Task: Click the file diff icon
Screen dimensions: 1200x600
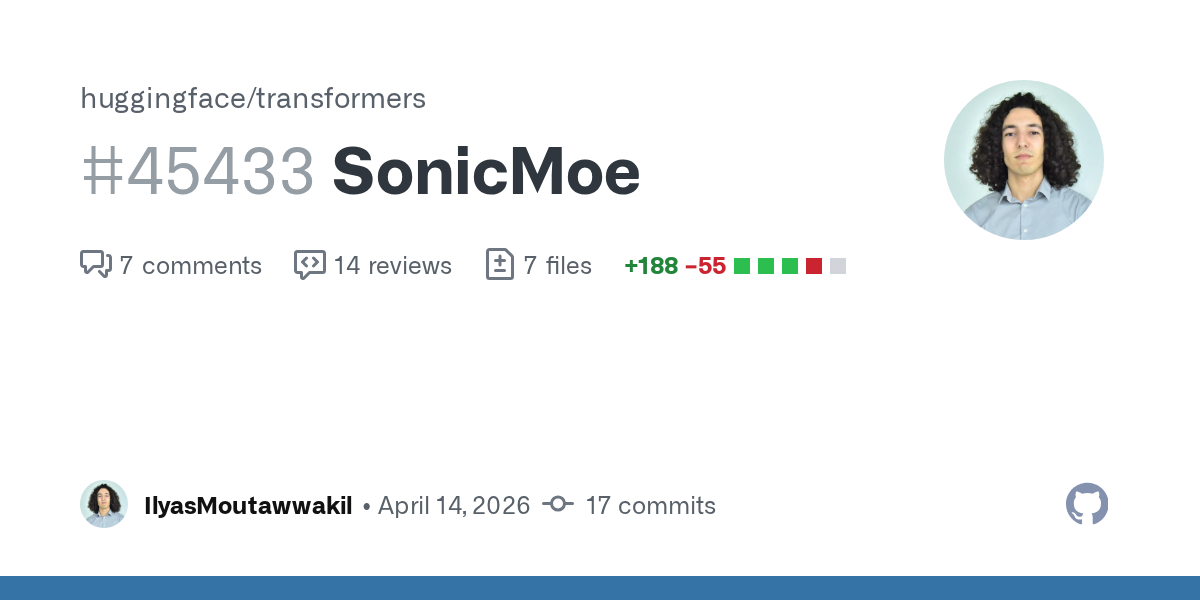Action: tap(500, 265)
